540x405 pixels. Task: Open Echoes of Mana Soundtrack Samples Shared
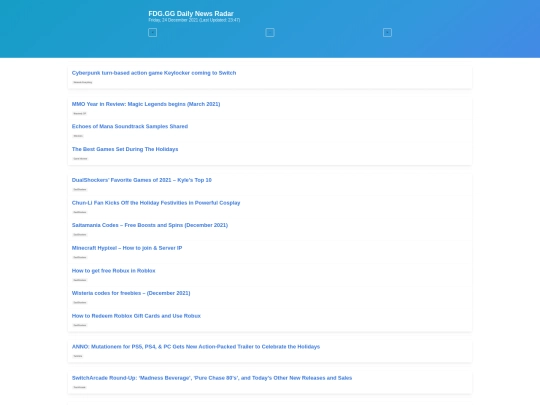point(130,126)
